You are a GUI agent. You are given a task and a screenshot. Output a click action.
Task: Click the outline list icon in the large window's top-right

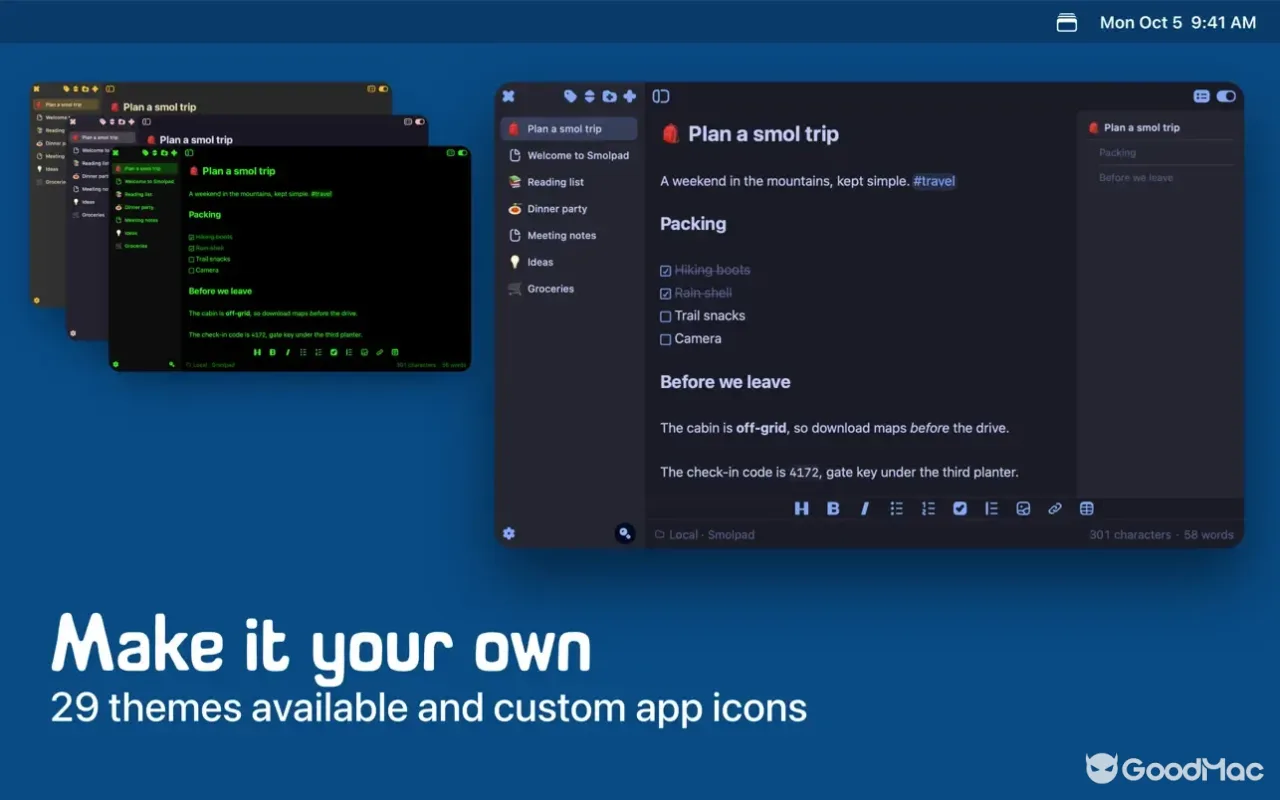[x=1201, y=96]
